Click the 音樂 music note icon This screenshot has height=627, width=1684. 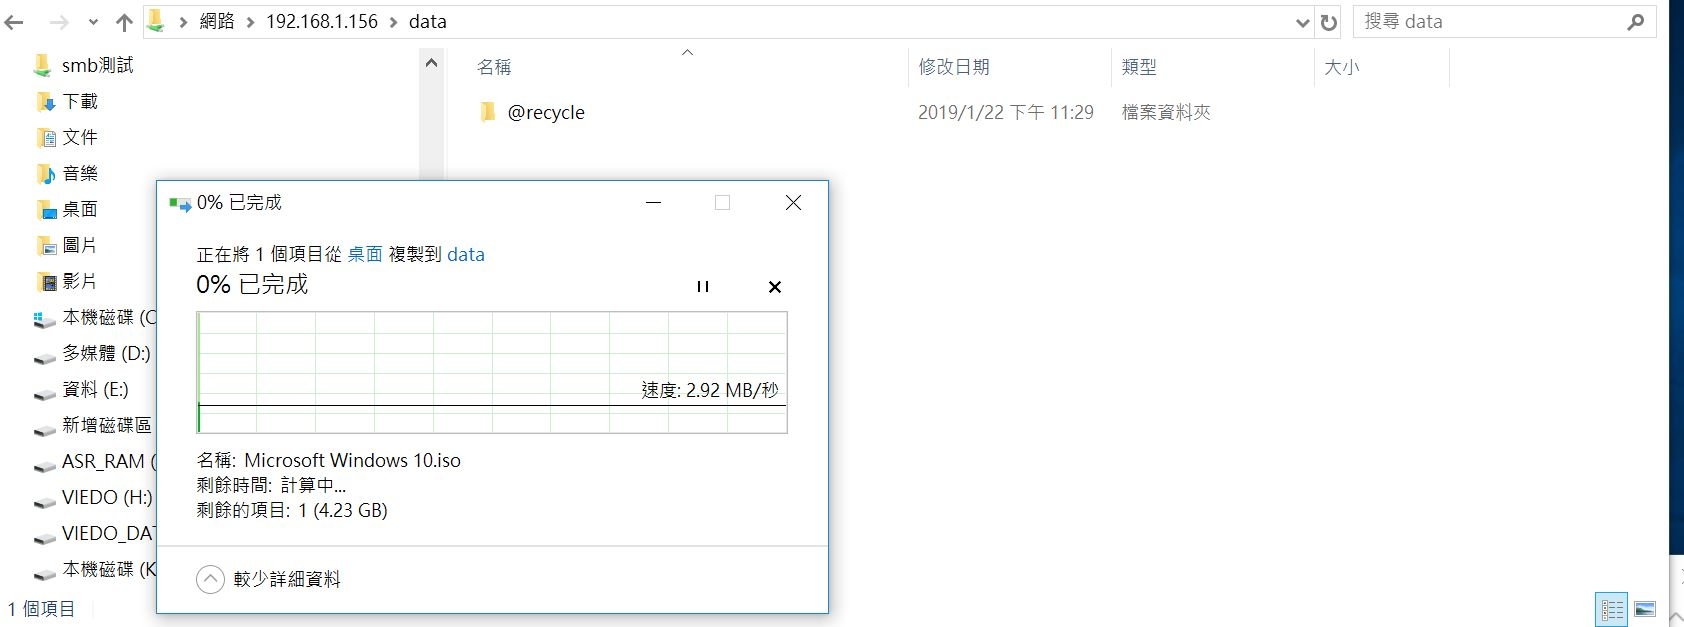tap(46, 174)
